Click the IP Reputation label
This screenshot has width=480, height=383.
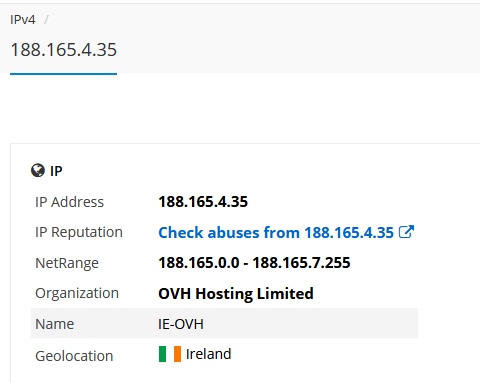tap(79, 232)
